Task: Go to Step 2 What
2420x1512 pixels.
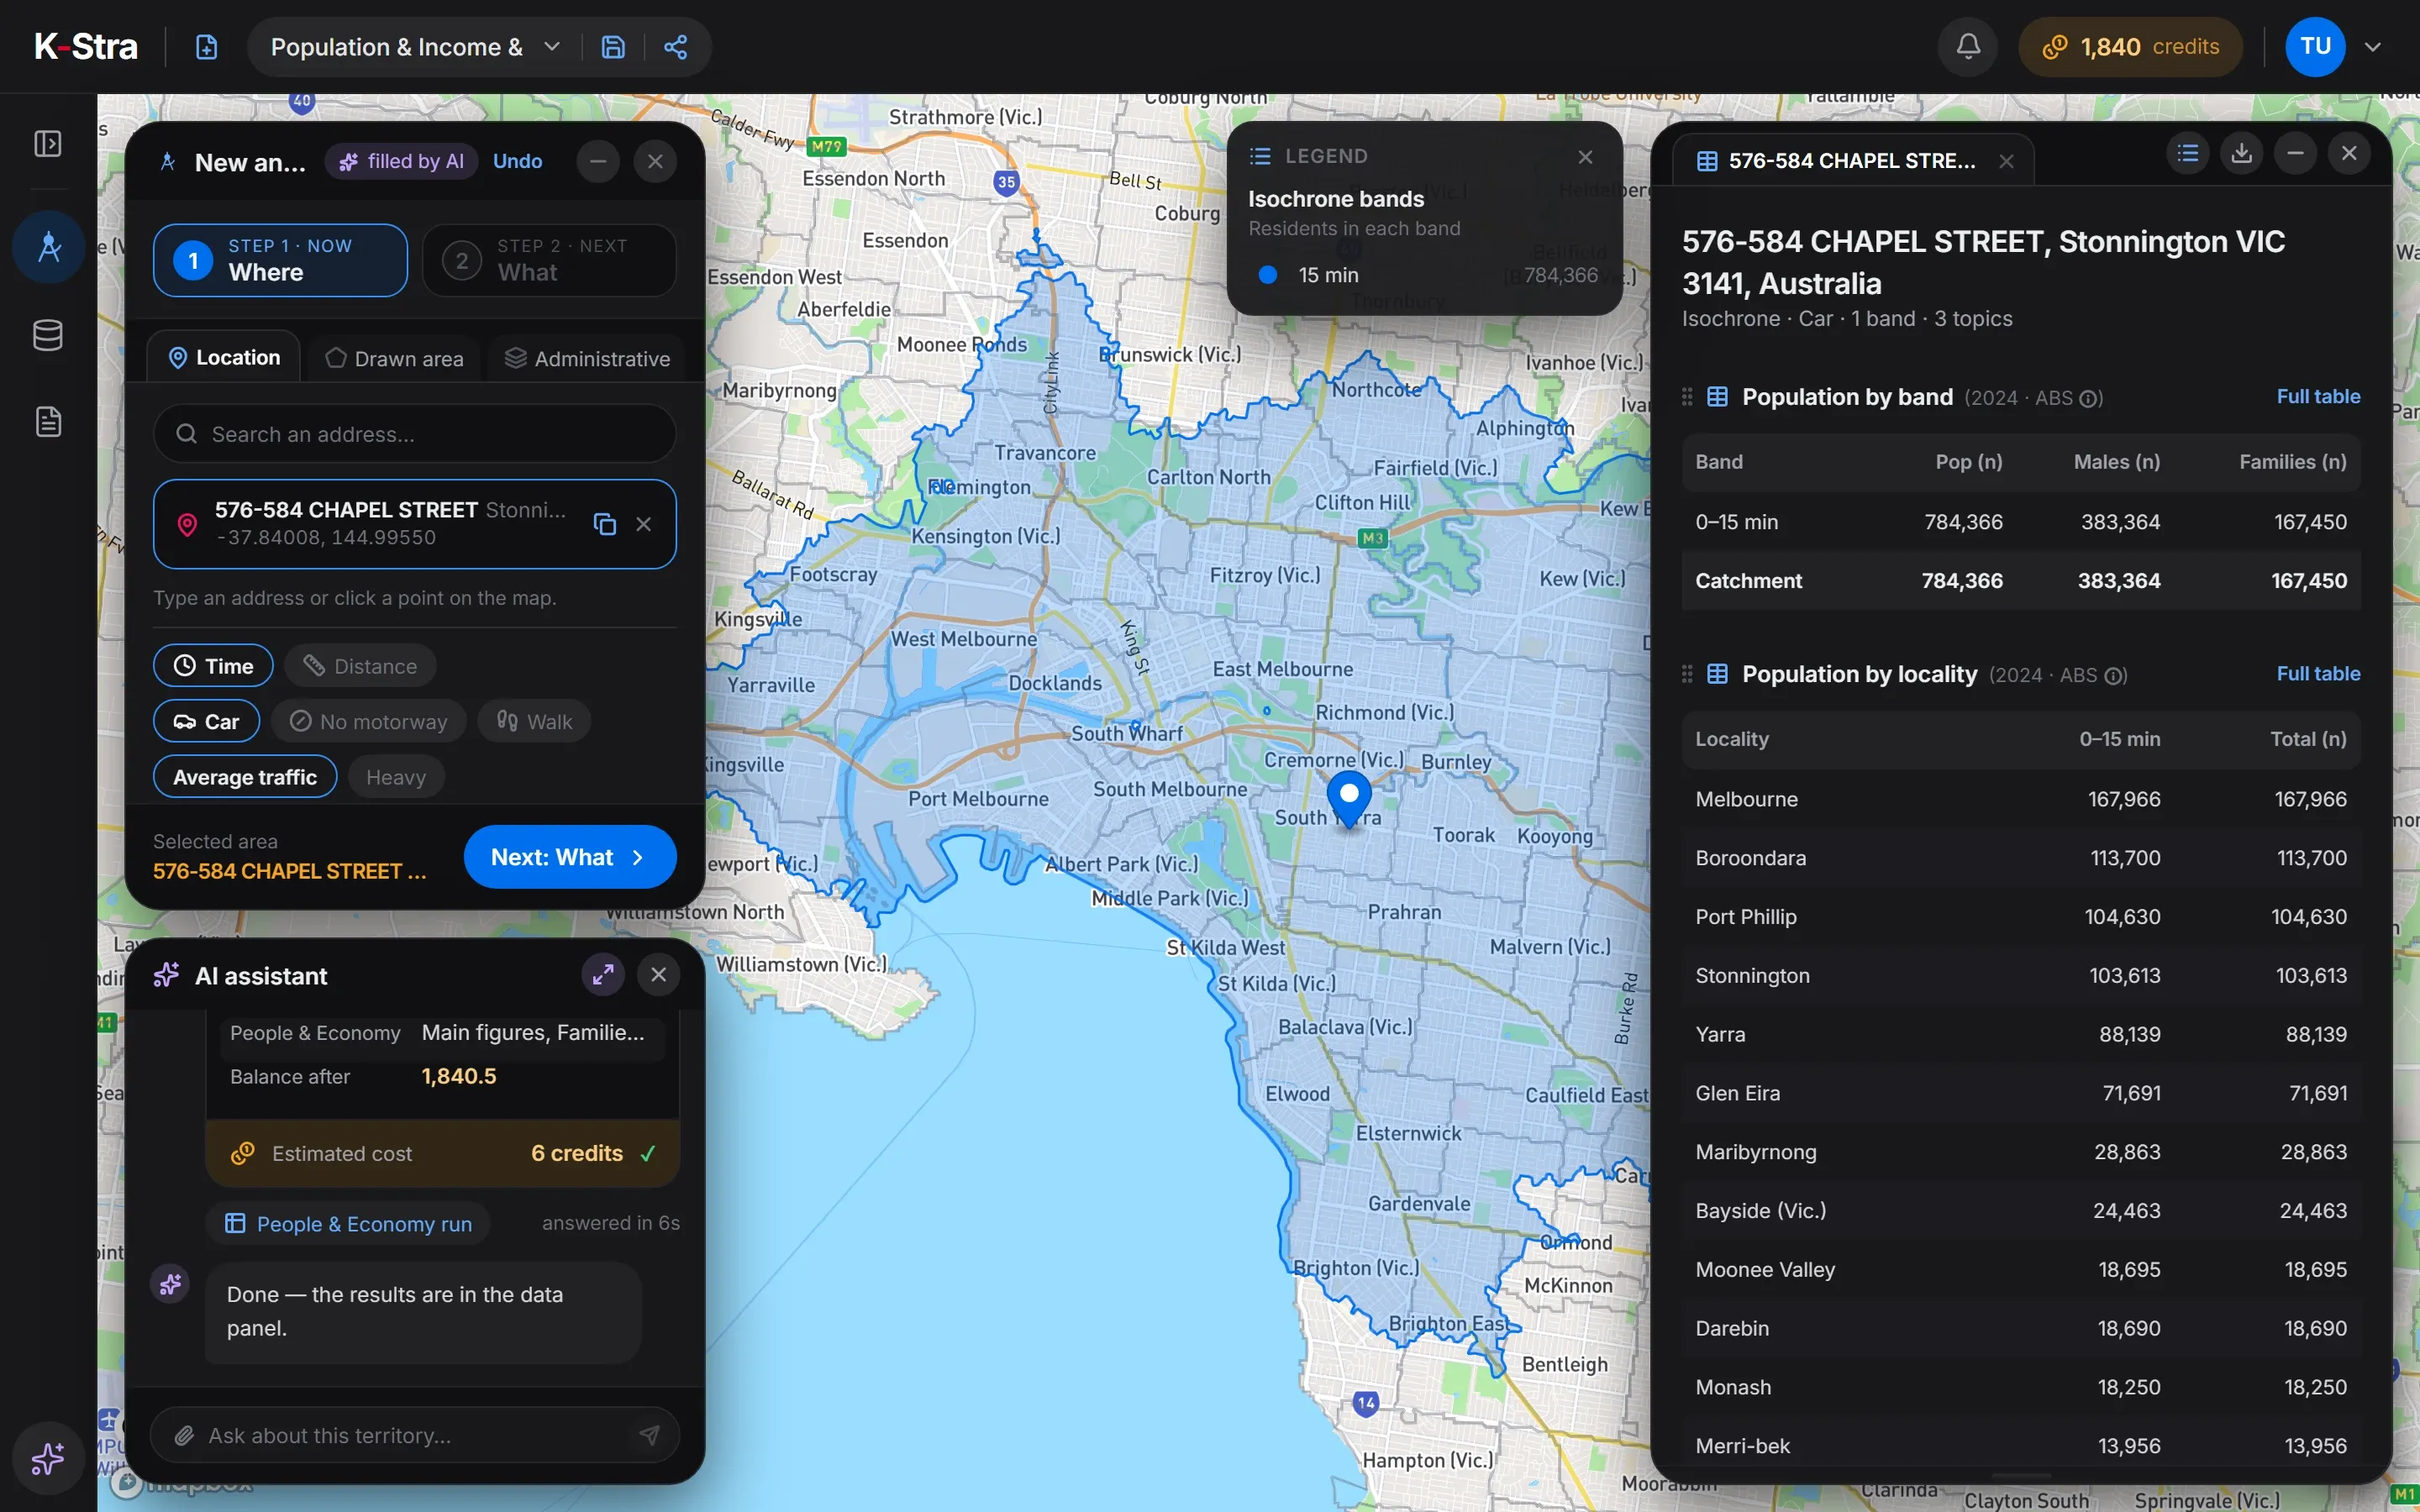Action: click(x=549, y=260)
